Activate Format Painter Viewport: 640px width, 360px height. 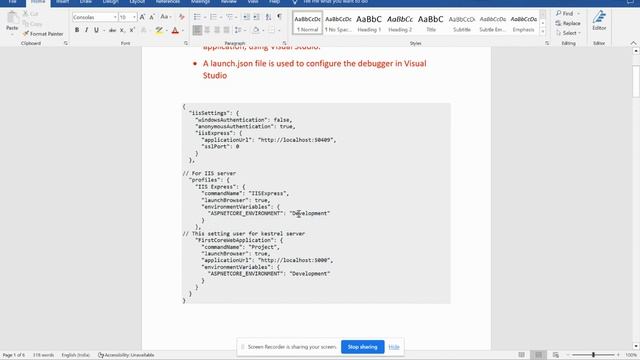pyautogui.click(x=43, y=33)
